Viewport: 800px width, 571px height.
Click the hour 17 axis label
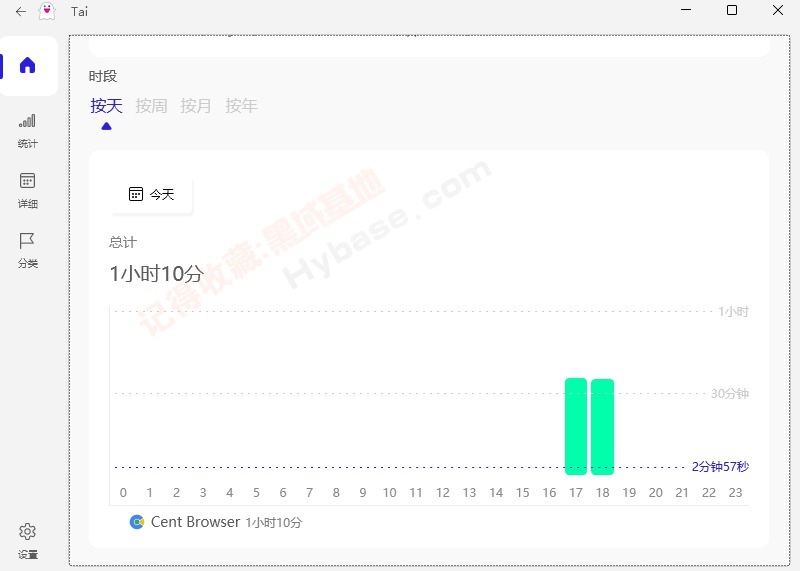(576, 492)
